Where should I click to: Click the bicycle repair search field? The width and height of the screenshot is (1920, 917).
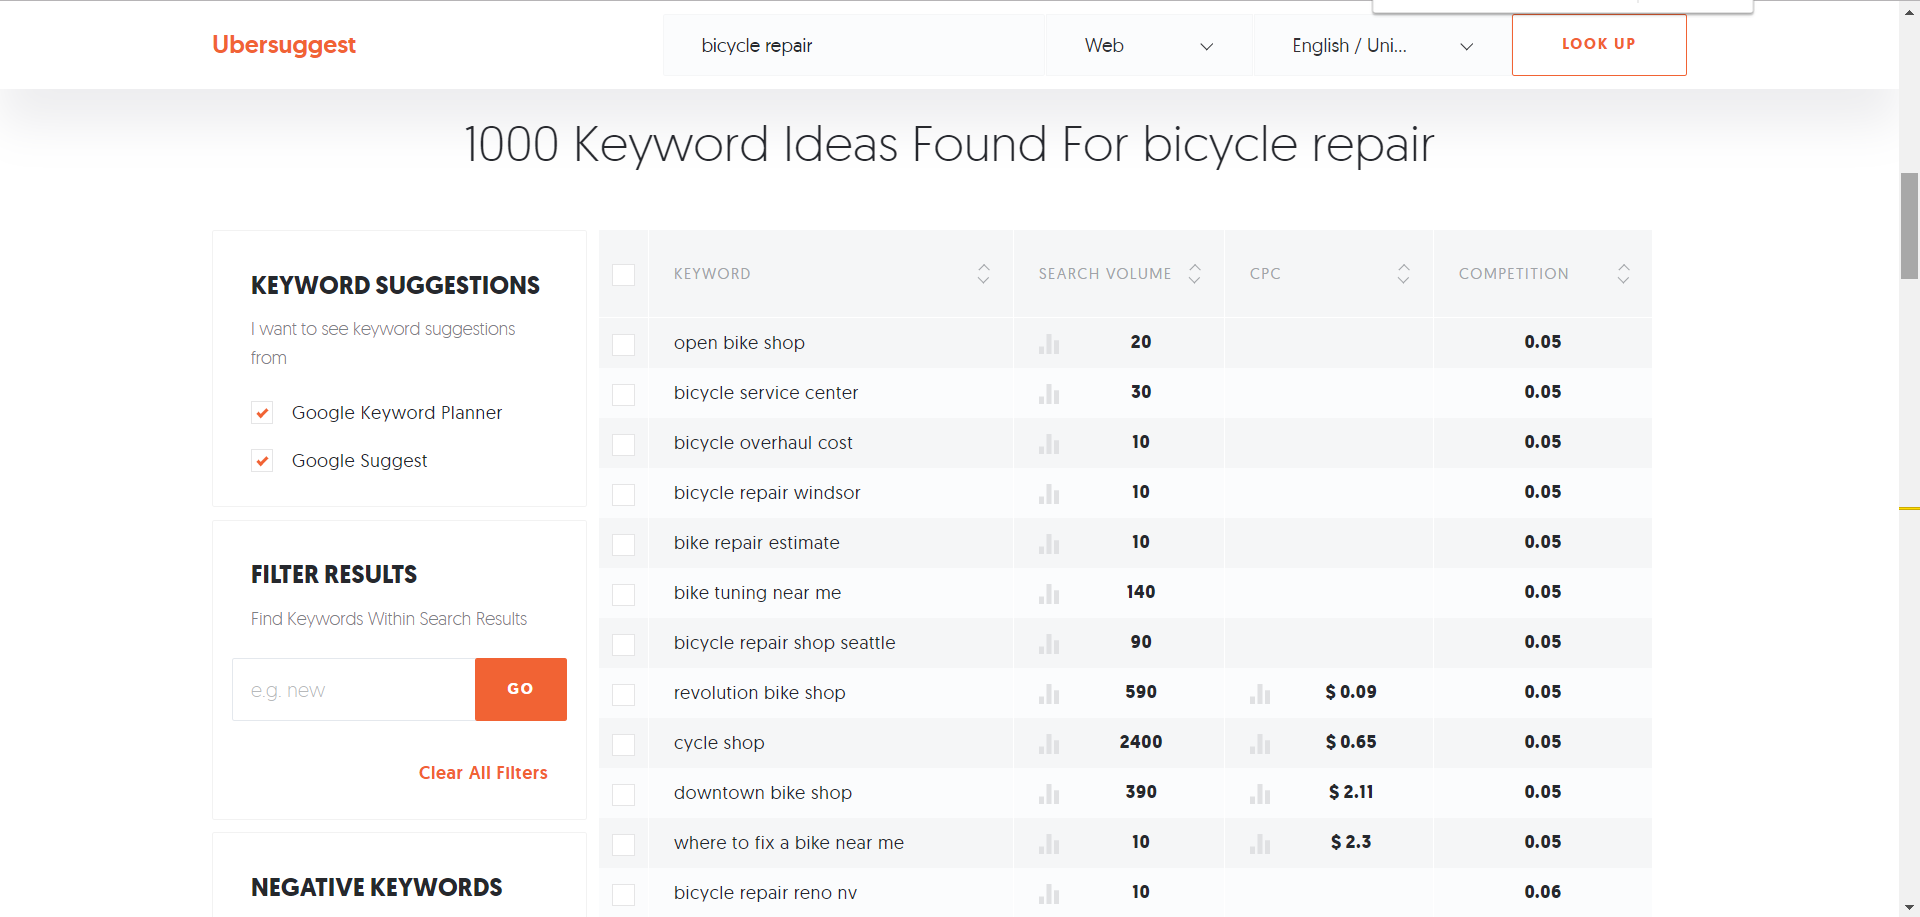[854, 45]
